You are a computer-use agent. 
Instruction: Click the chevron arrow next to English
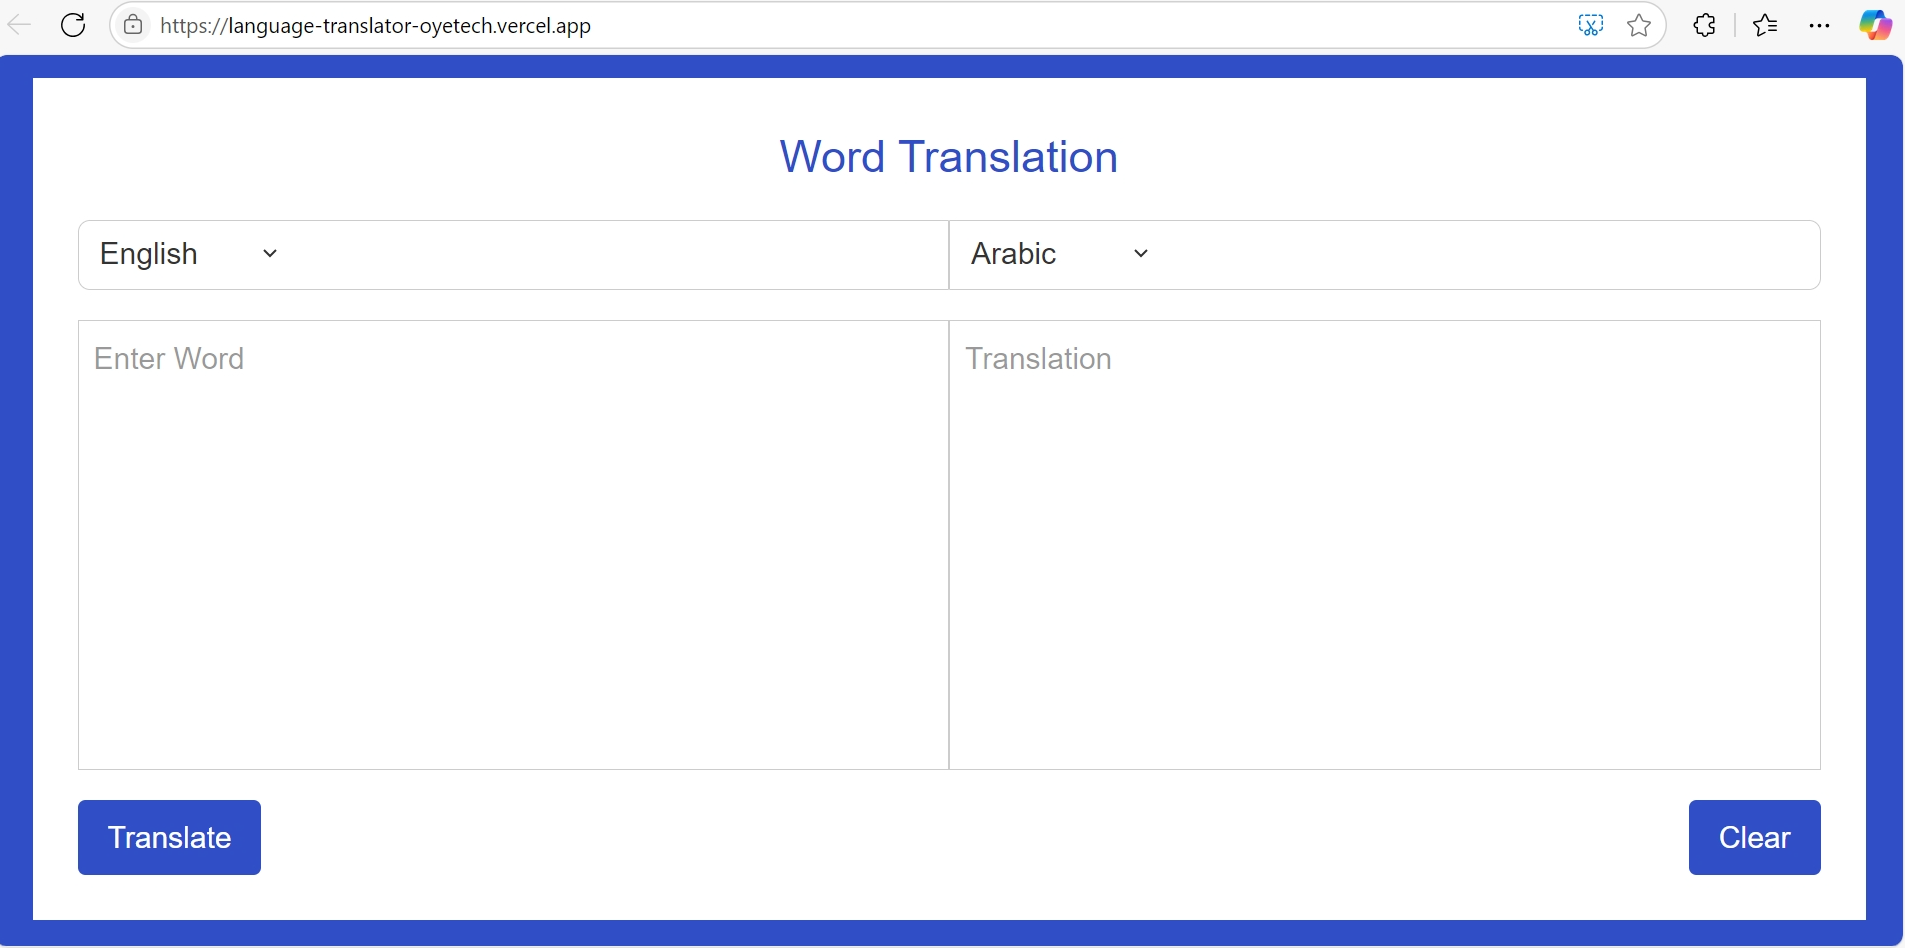coord(270,254)
